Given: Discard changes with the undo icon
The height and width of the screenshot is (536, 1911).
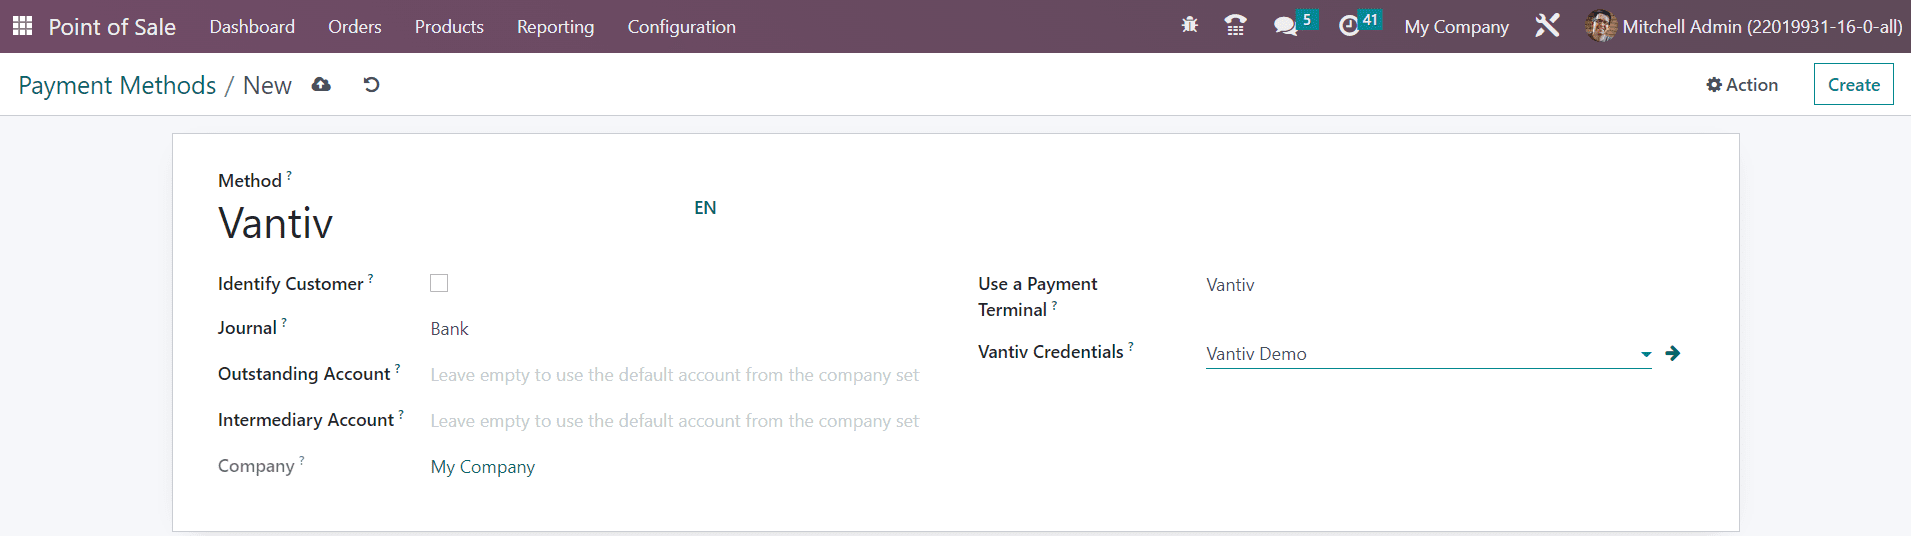Looking at the screenshot, I should 371,85.
